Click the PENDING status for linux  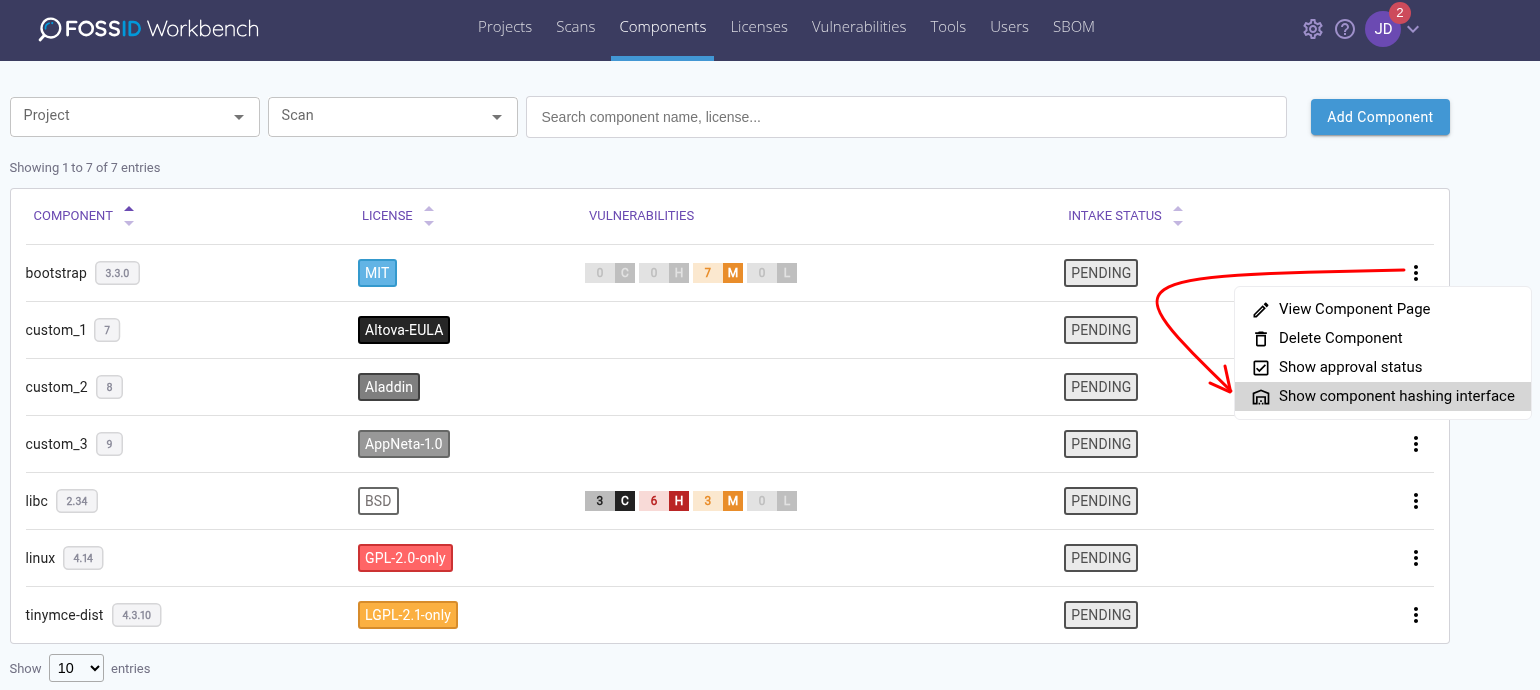(1101, 558)
